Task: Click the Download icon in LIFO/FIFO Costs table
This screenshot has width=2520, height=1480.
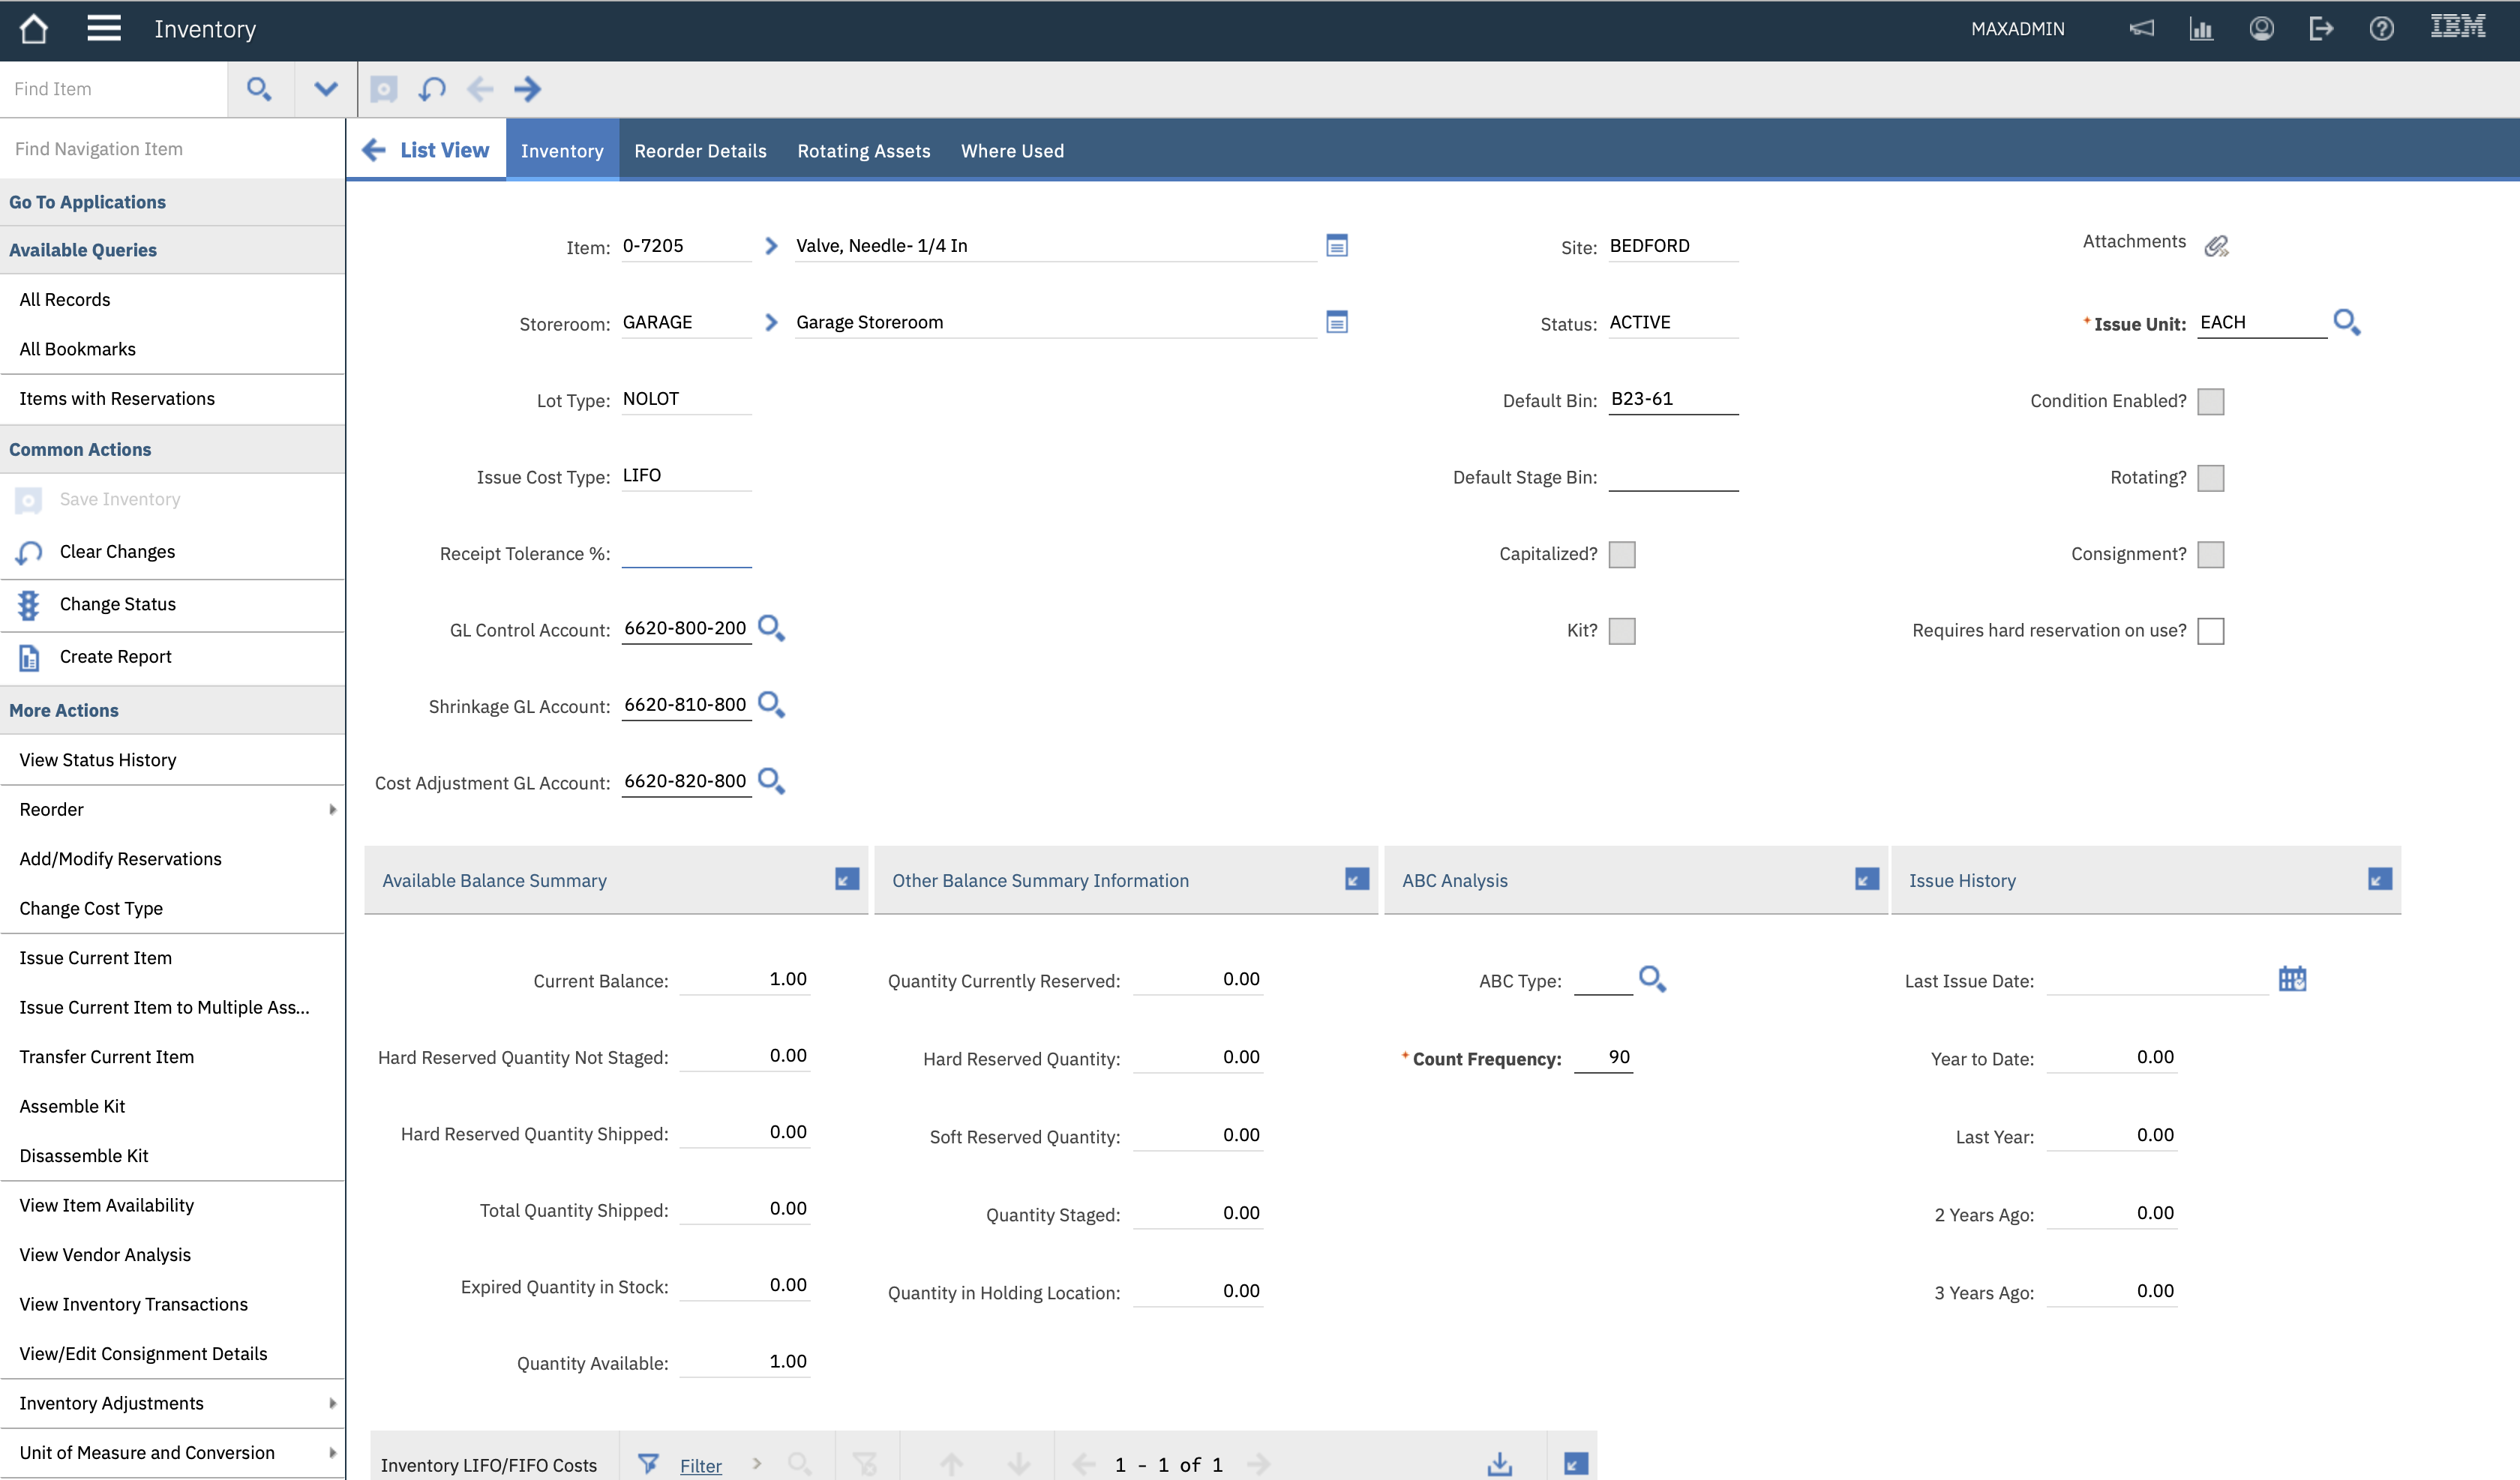Action: [1499, 1464]
